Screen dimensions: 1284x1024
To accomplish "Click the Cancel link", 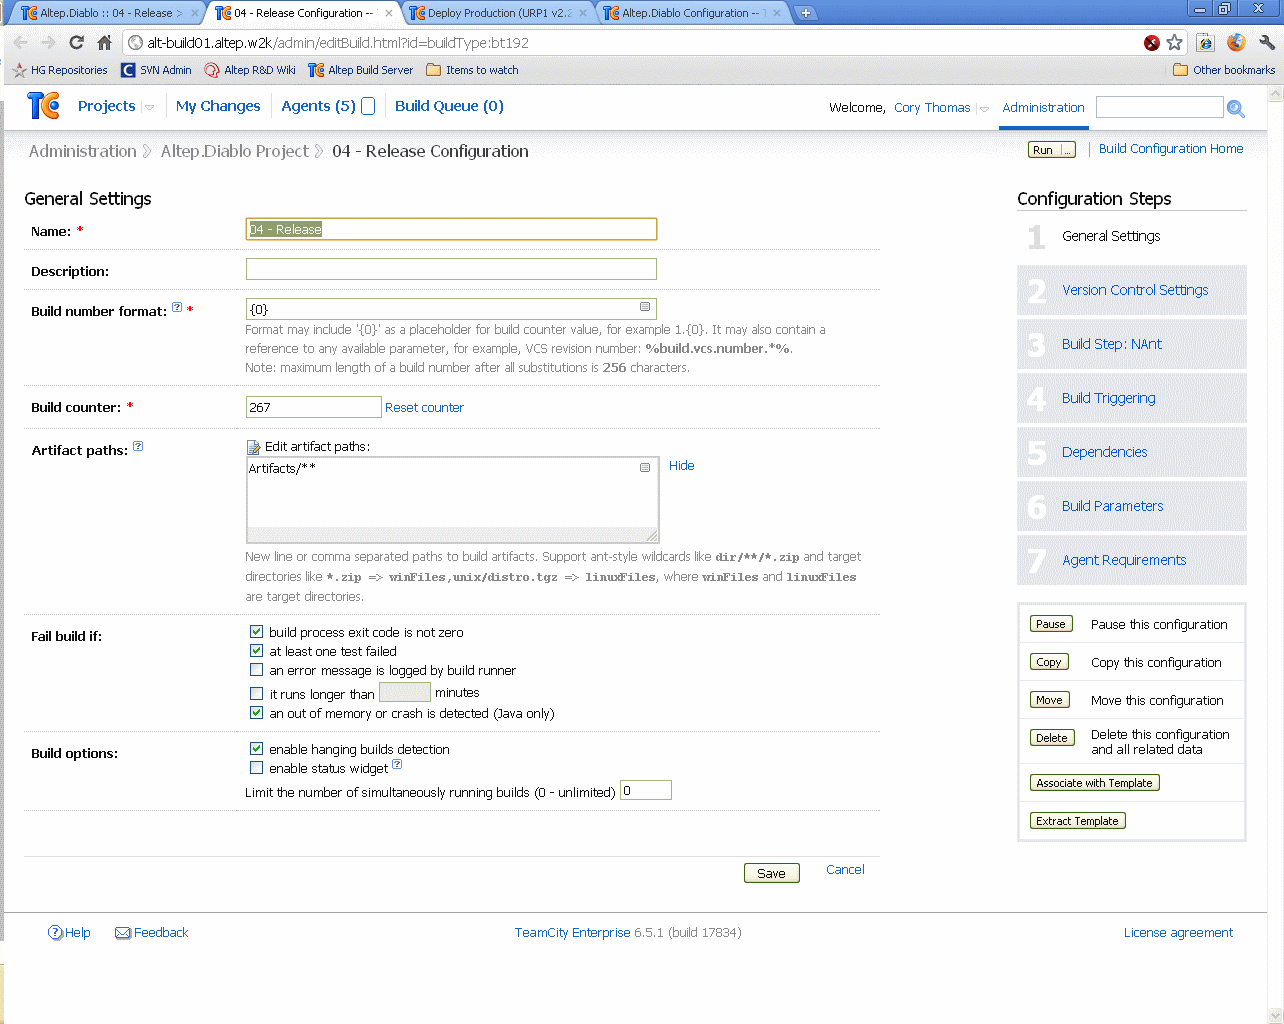I will [x=845, y=870].
